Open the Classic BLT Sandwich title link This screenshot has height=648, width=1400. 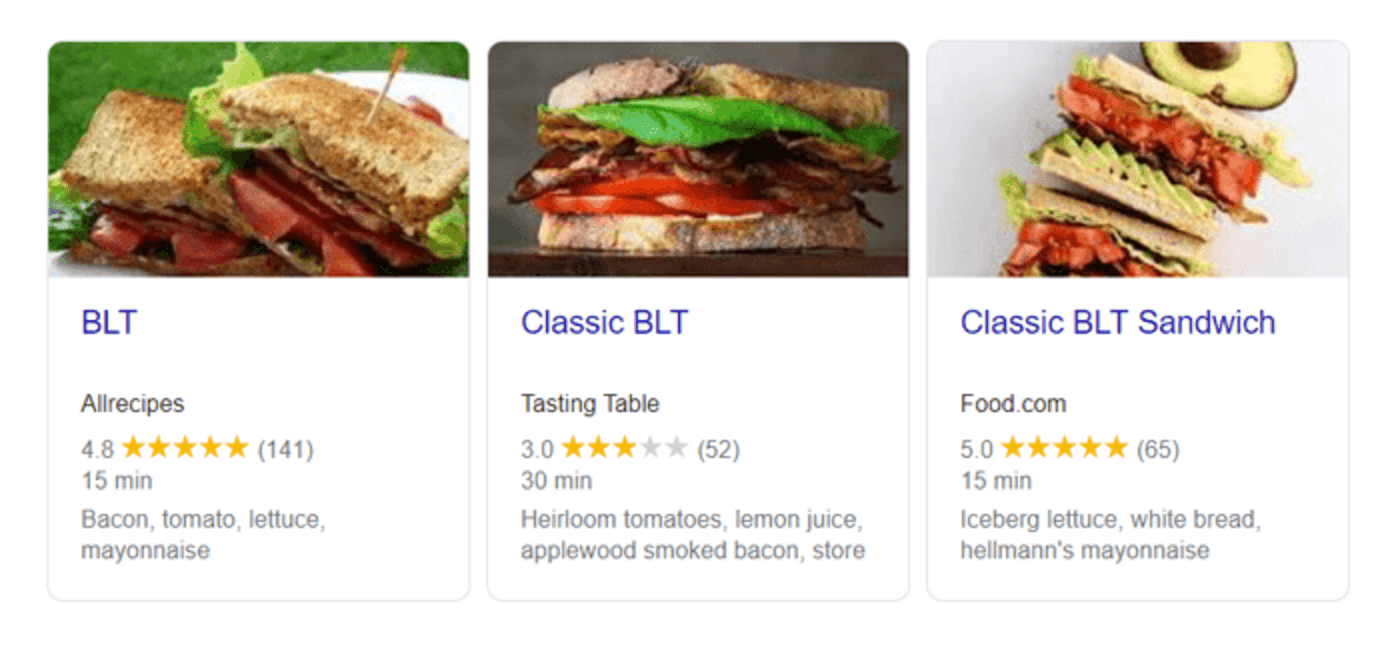pyautogui.click(x=1118, y=323)
